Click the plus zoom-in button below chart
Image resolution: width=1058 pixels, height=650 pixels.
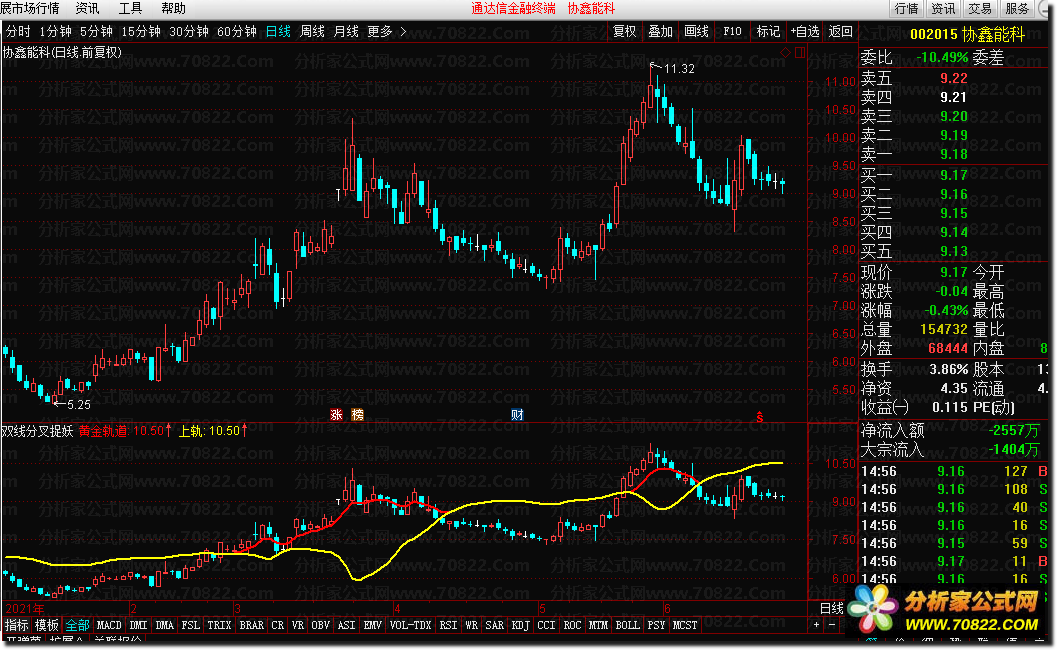(x=816, y=625)
